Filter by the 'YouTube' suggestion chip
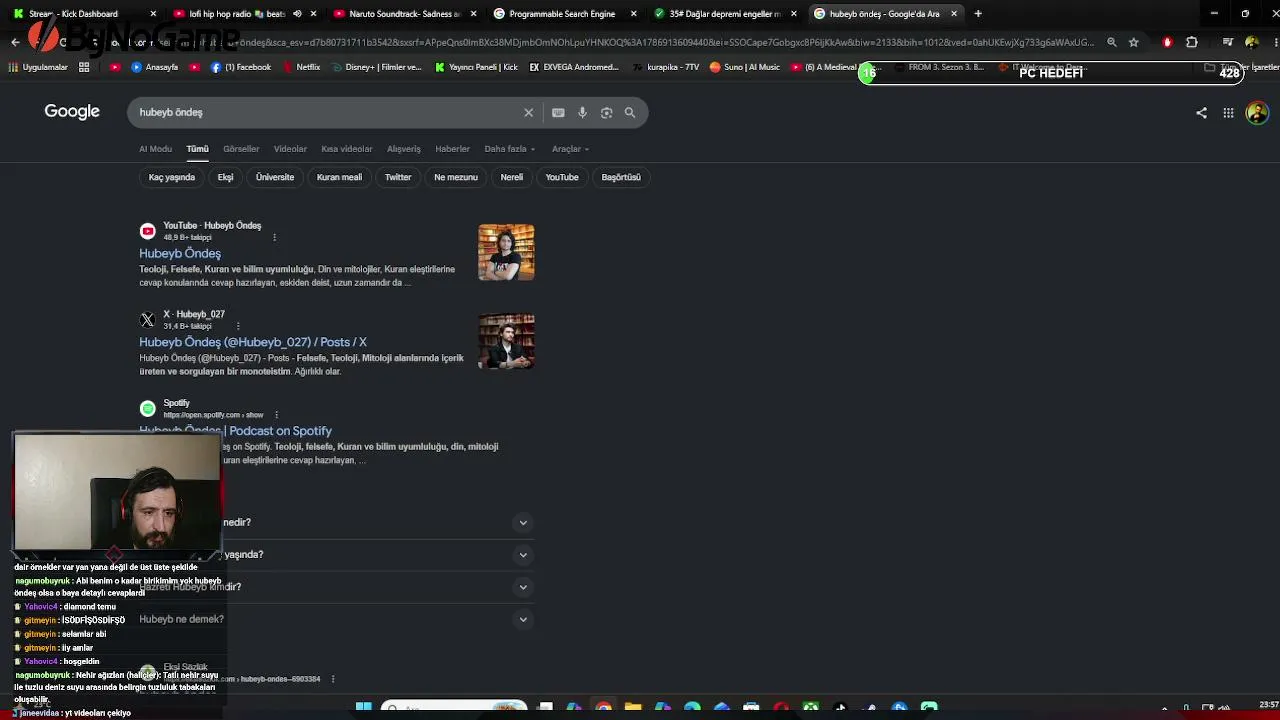 (562, 177)
